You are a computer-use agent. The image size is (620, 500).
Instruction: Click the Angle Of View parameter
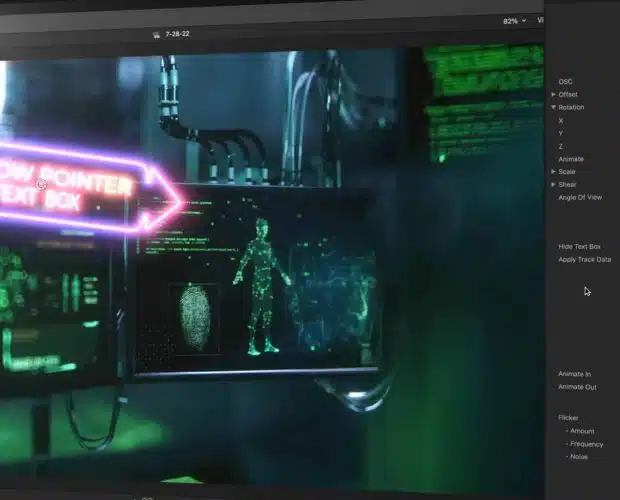(x=580, y=197)
